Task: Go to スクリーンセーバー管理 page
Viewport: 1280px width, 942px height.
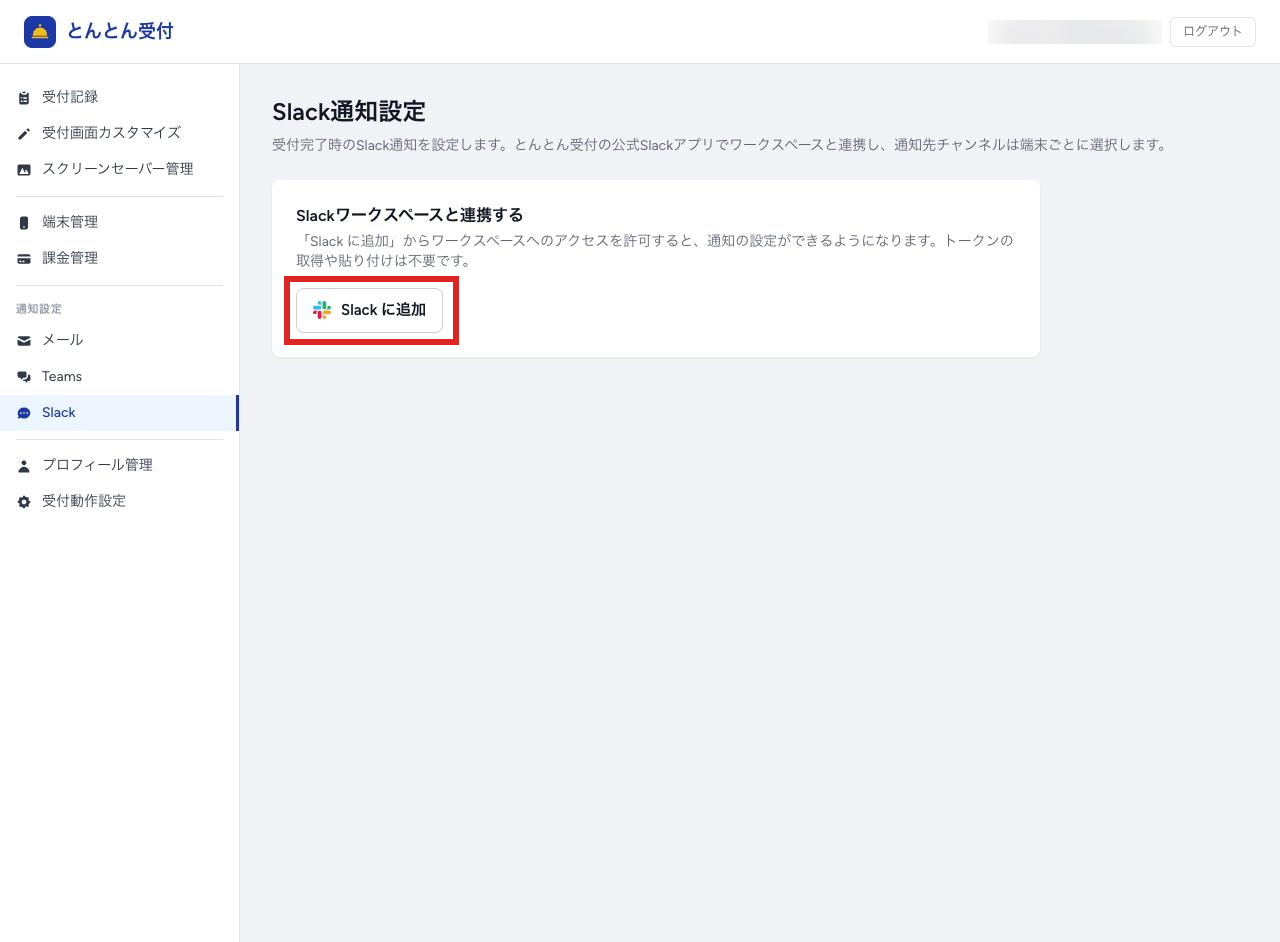Action: (119, 169)
